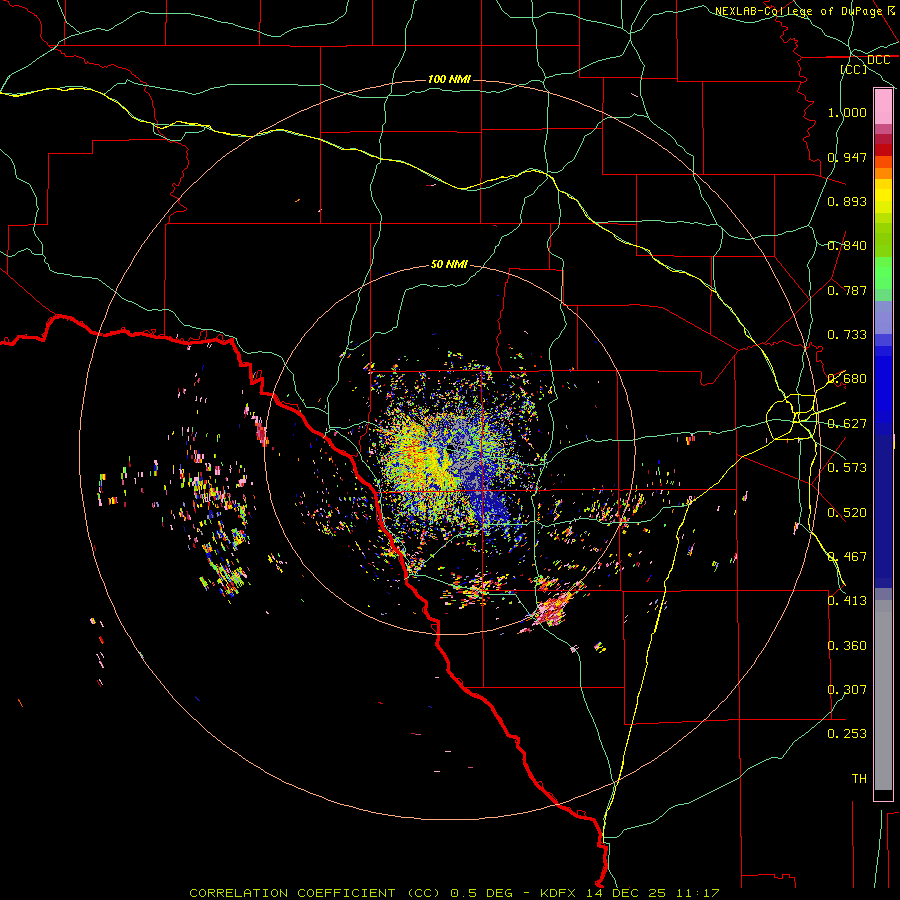The height and width of the screenshot is (900, 900).
Task: Click the 0.680 color scale value
Action: (847, 379)
